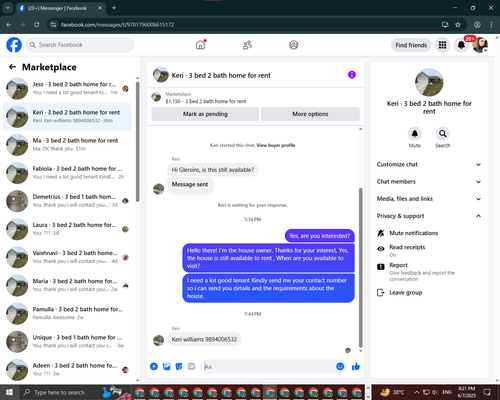The width and height of the screenshot is (500, 400).
Task: Open Vaishnavi 3 bed 2 bath conversation
Action: click(67, 257)
